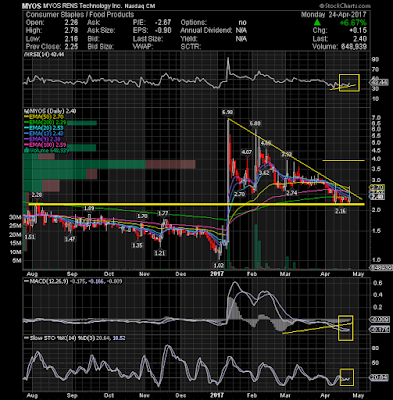Image resolution: width=393 pixels, height=400 pixels.
Task: Click the 2.74 price label
Action: tap(292, 193)
